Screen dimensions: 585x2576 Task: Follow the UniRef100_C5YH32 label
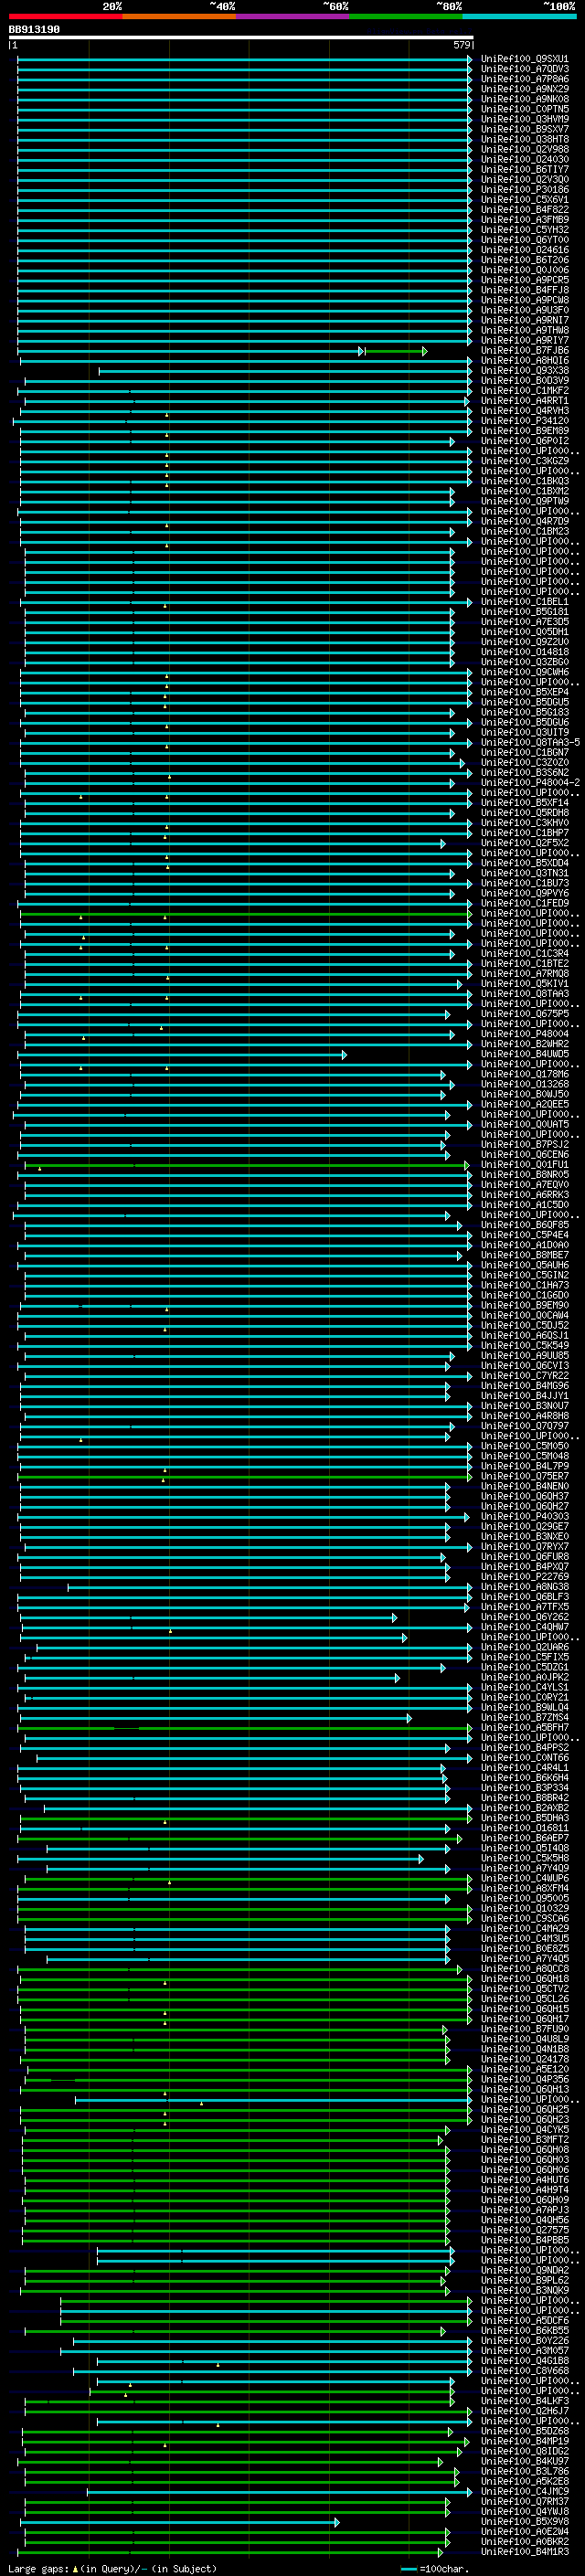pyautogui.click(x=524, y=230)
